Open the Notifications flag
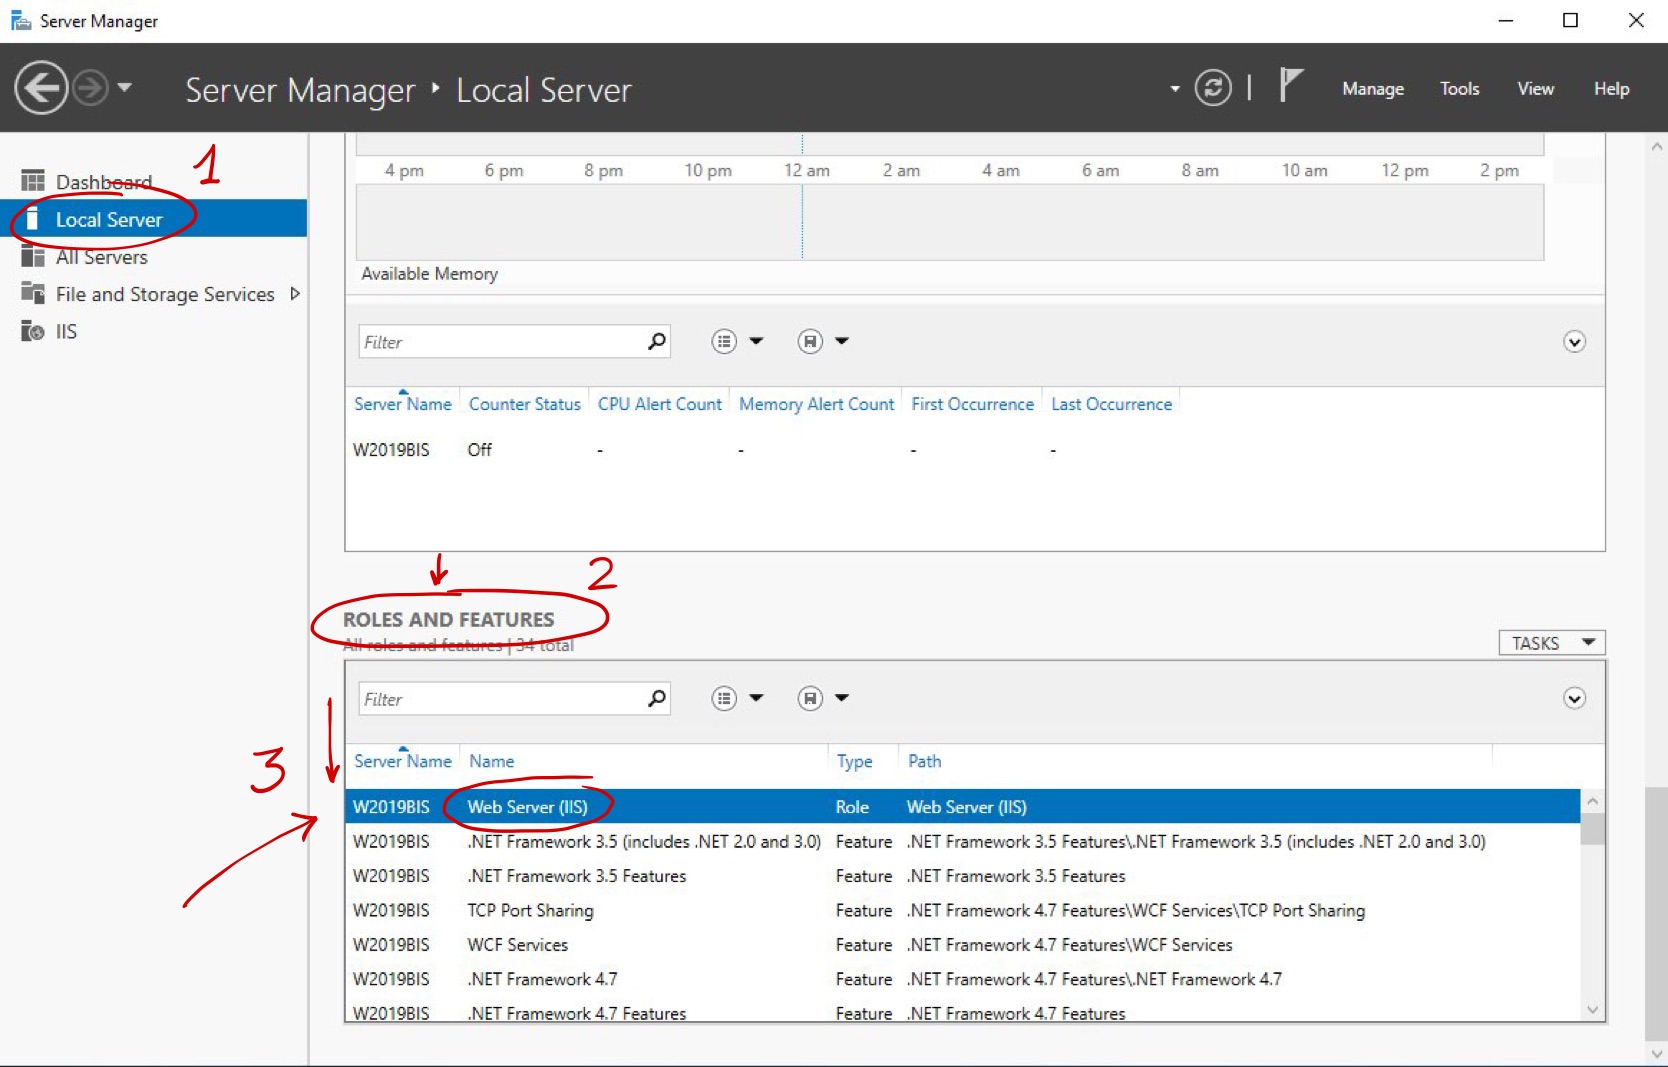Screen dimensions: 1668x1067 click(x=1291, y=86)
